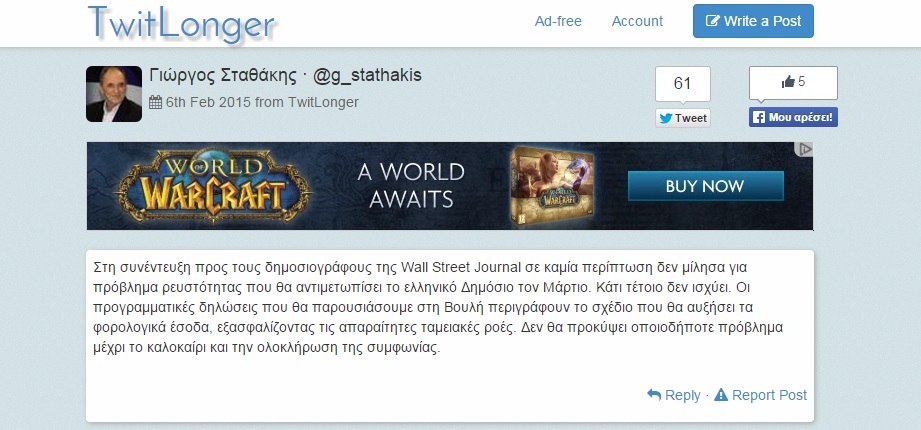
Task: Click the thumbs-up count showing 5
Action: (793, 82)
